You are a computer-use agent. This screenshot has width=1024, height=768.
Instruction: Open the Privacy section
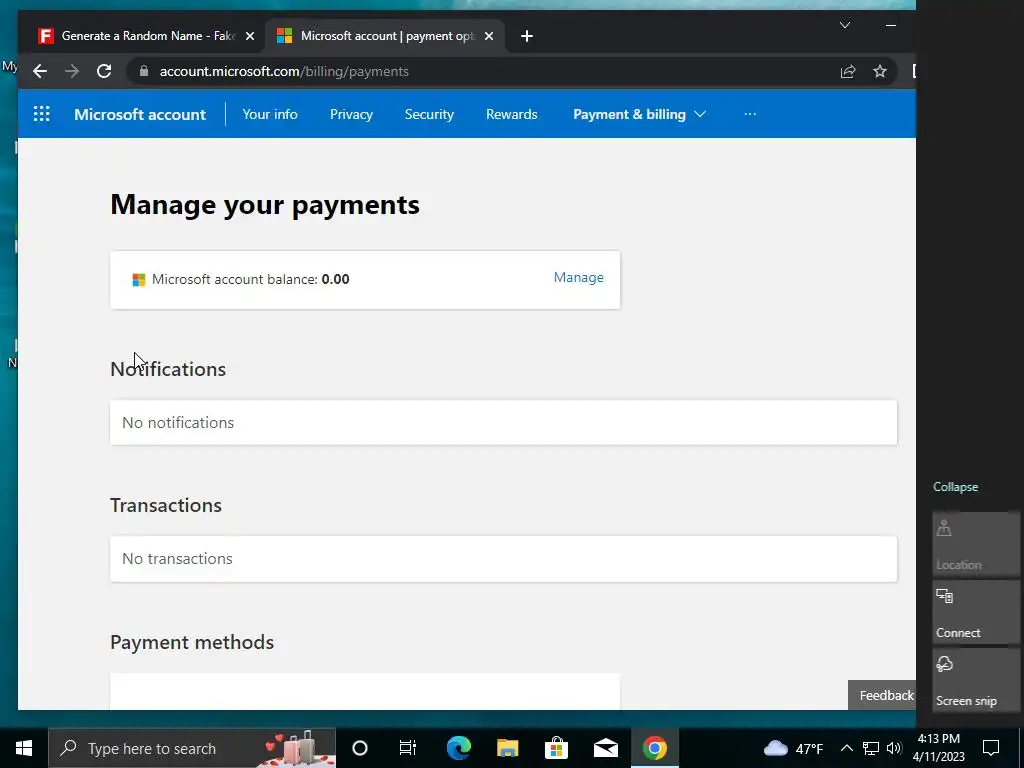click(351, 114)
